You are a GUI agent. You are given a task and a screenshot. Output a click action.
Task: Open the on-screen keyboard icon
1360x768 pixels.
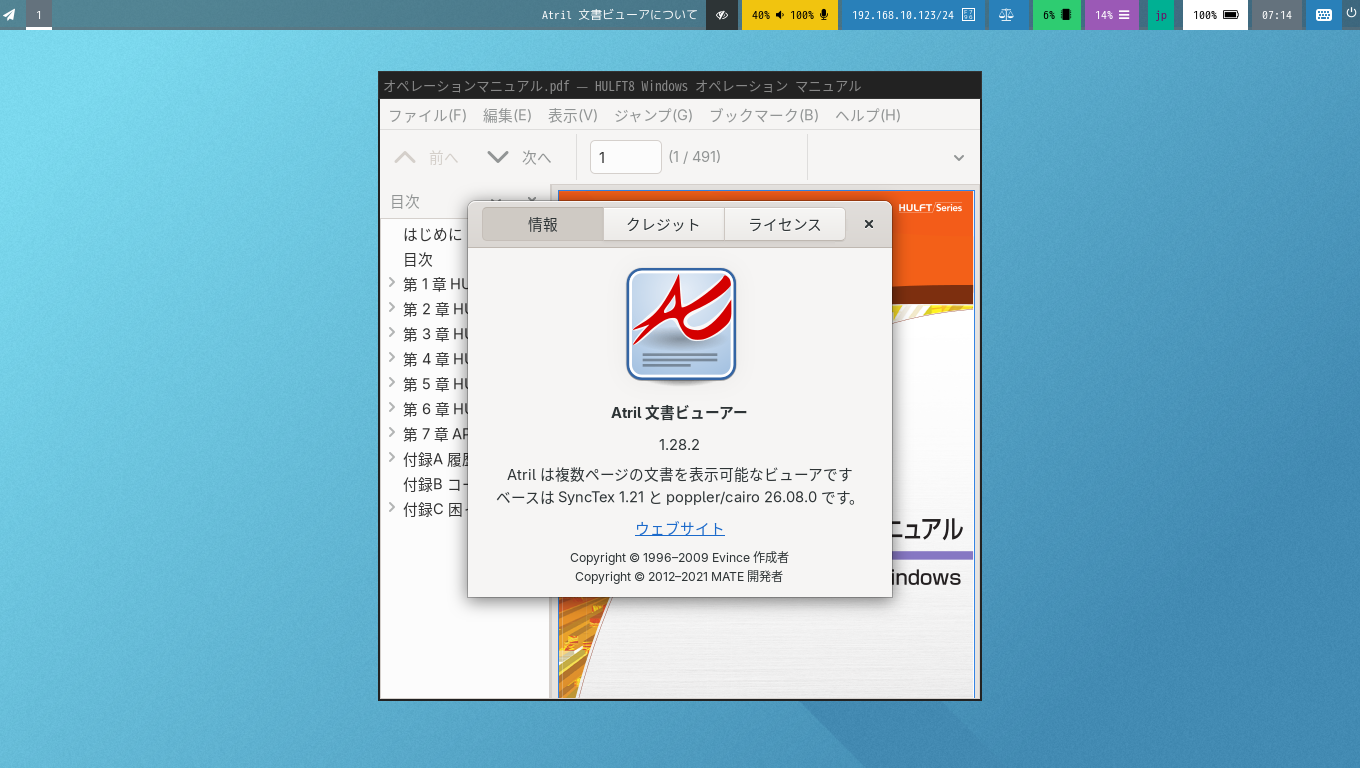click(1323, 15)
